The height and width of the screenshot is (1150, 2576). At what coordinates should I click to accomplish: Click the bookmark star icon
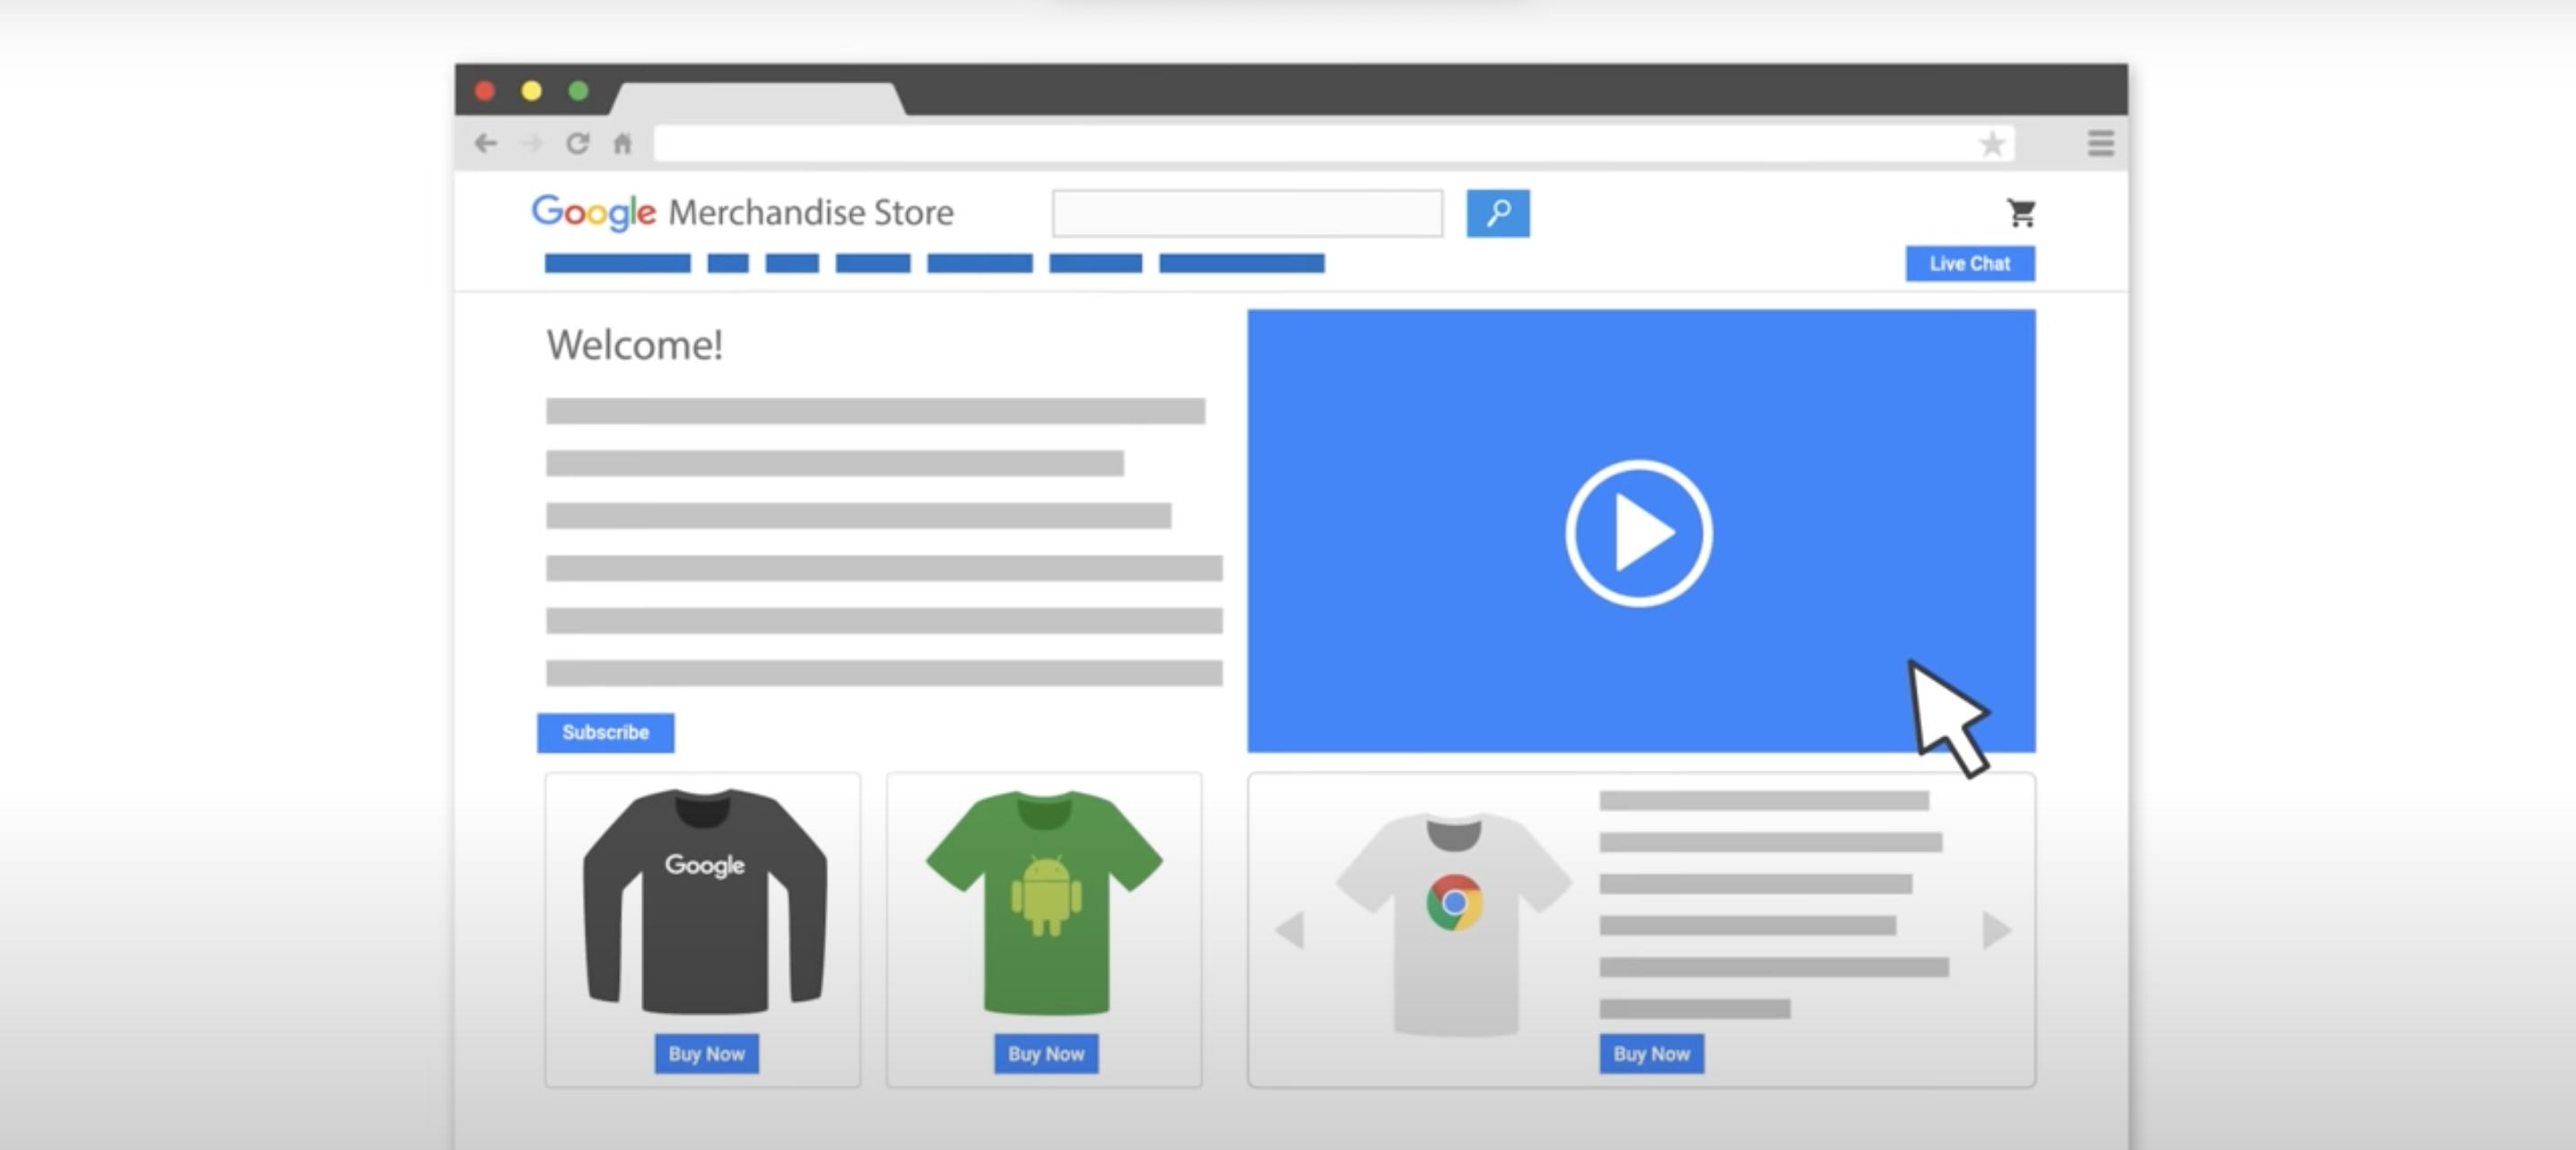1991,143
